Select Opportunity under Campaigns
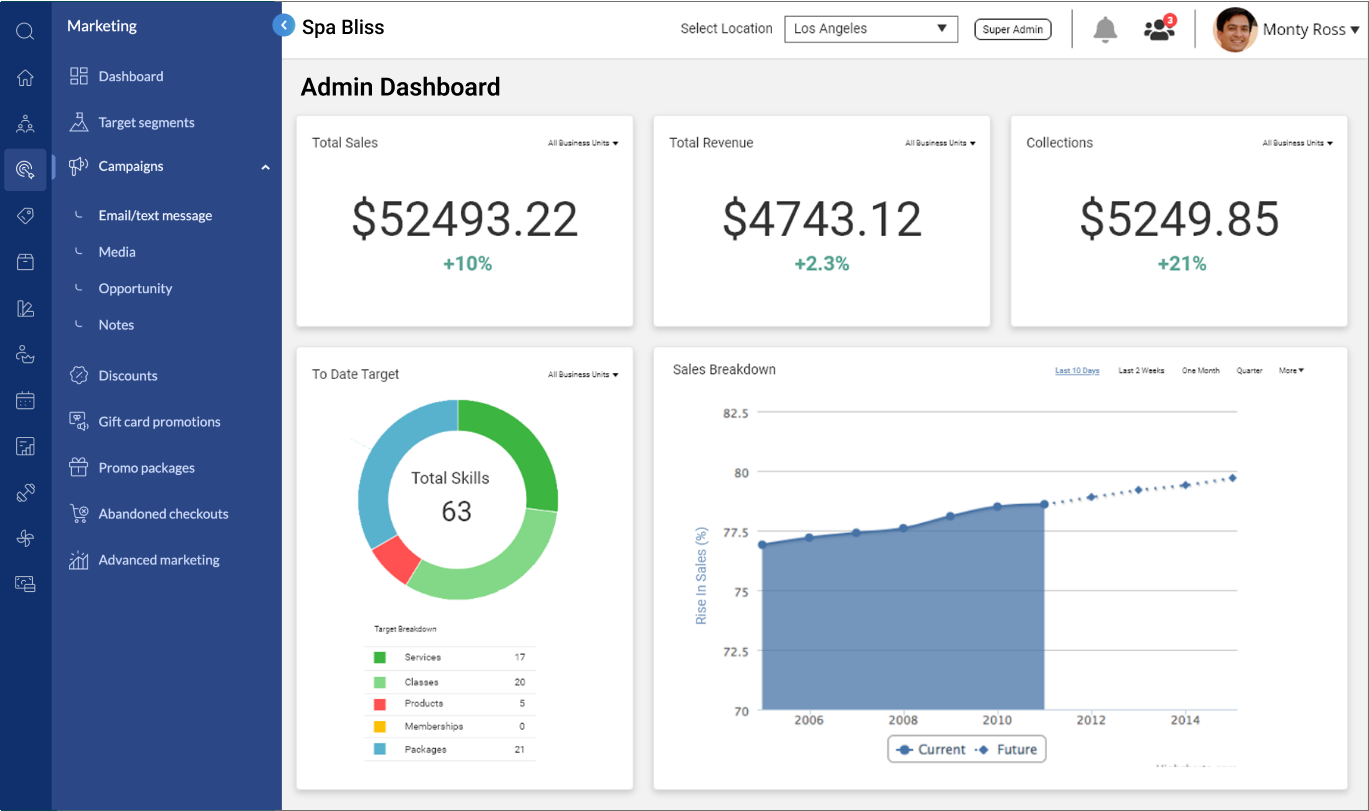This screenshot has width=1369, height=811. 135,288
